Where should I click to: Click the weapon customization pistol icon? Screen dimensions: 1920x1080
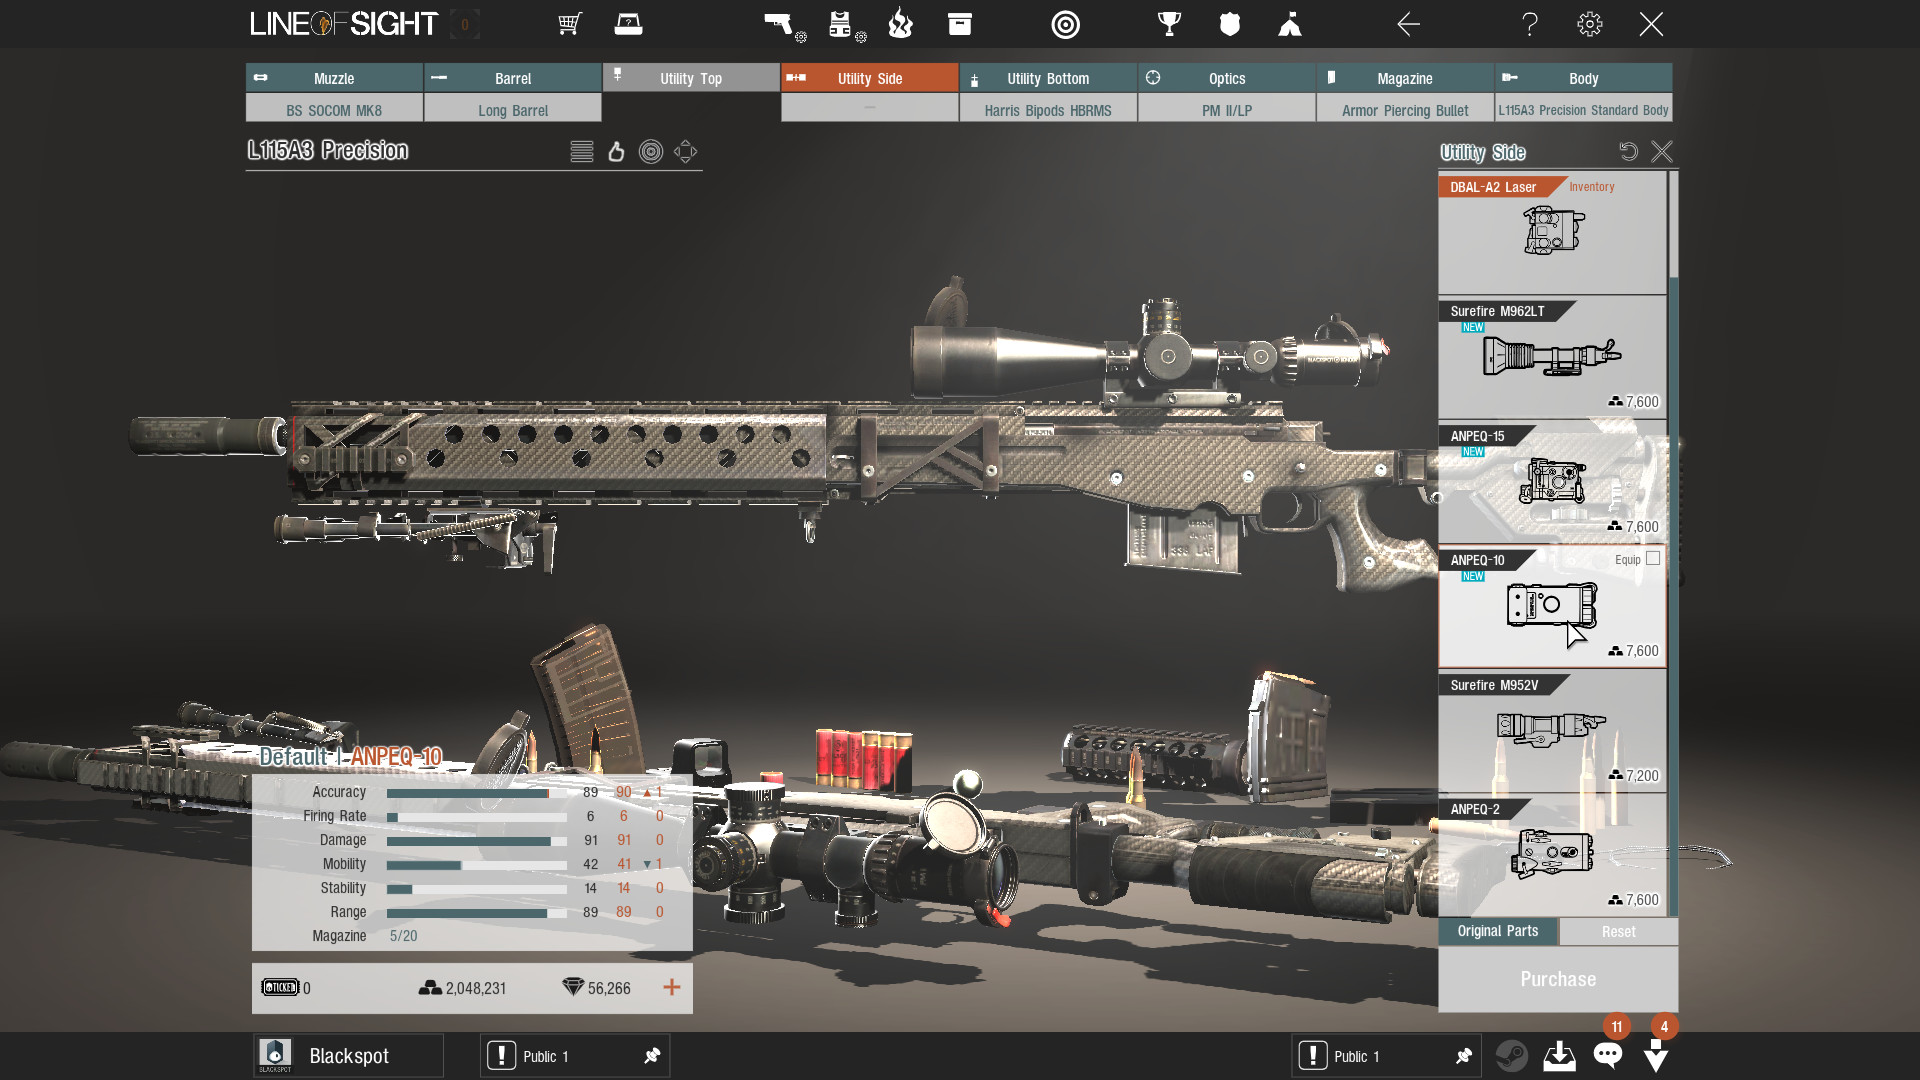point(779,24)
